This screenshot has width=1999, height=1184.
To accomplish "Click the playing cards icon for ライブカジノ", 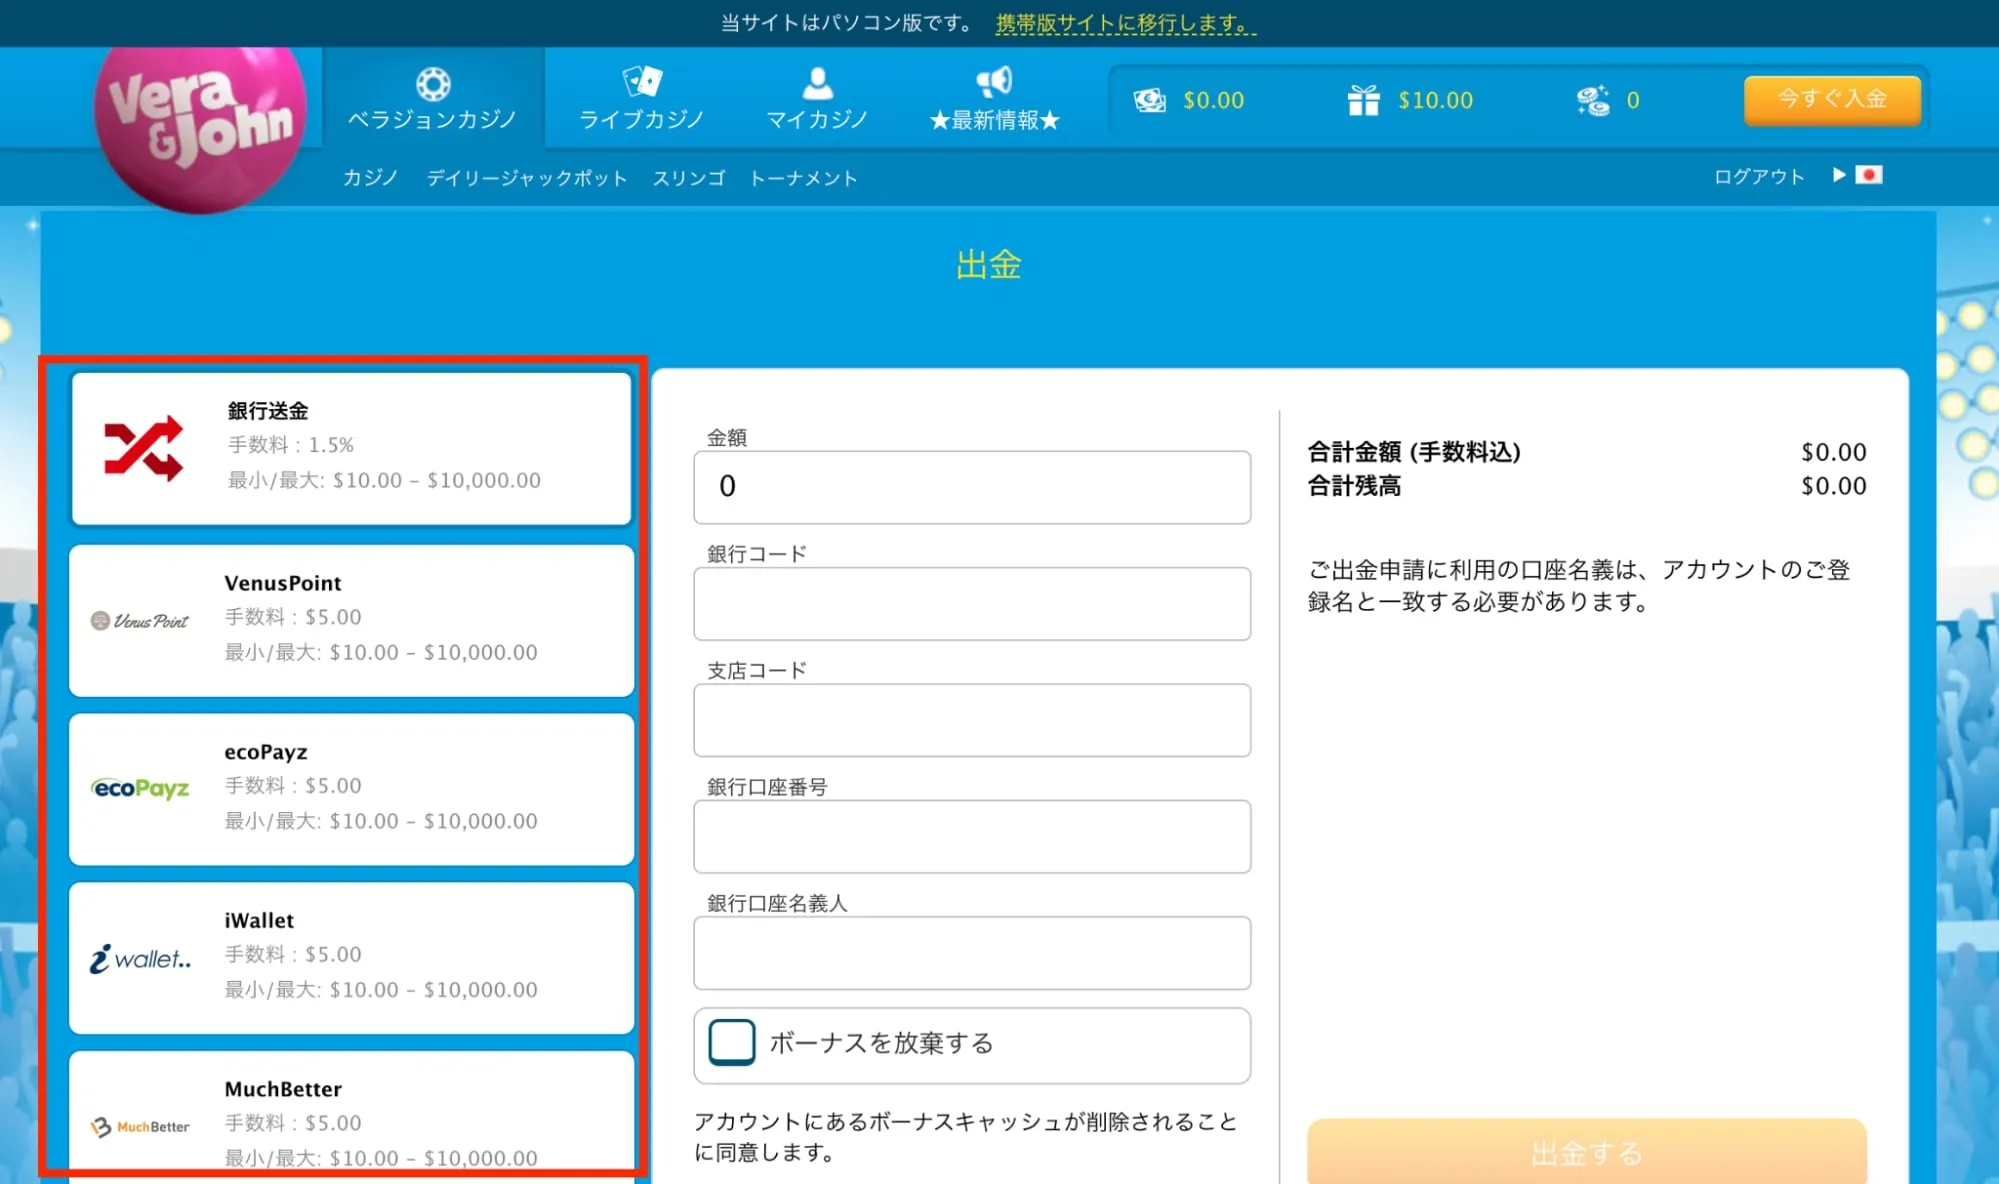I will (642, 81).
